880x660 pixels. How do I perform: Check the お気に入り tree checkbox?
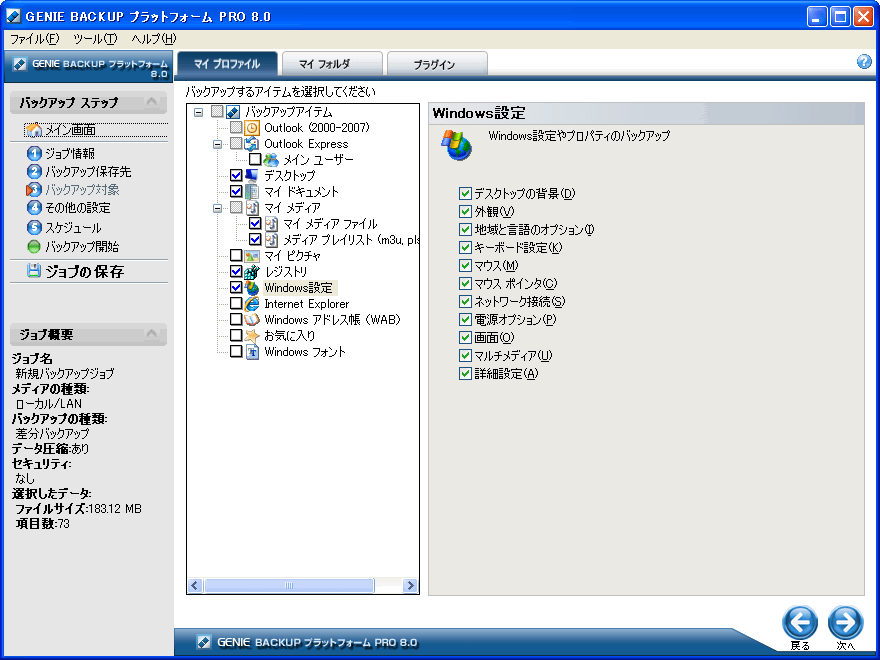tap(236, 336)
